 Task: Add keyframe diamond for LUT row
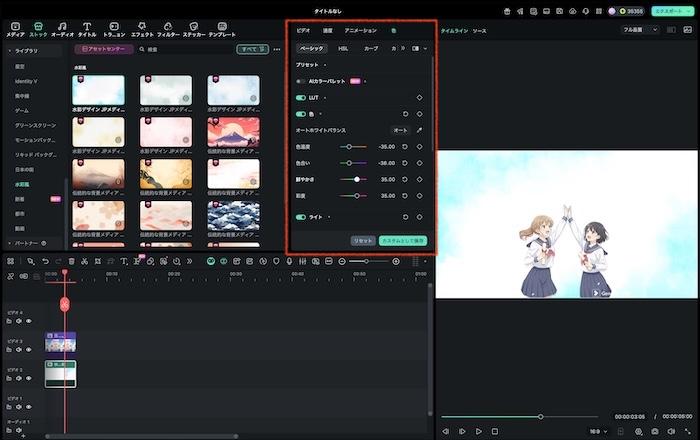419,98
